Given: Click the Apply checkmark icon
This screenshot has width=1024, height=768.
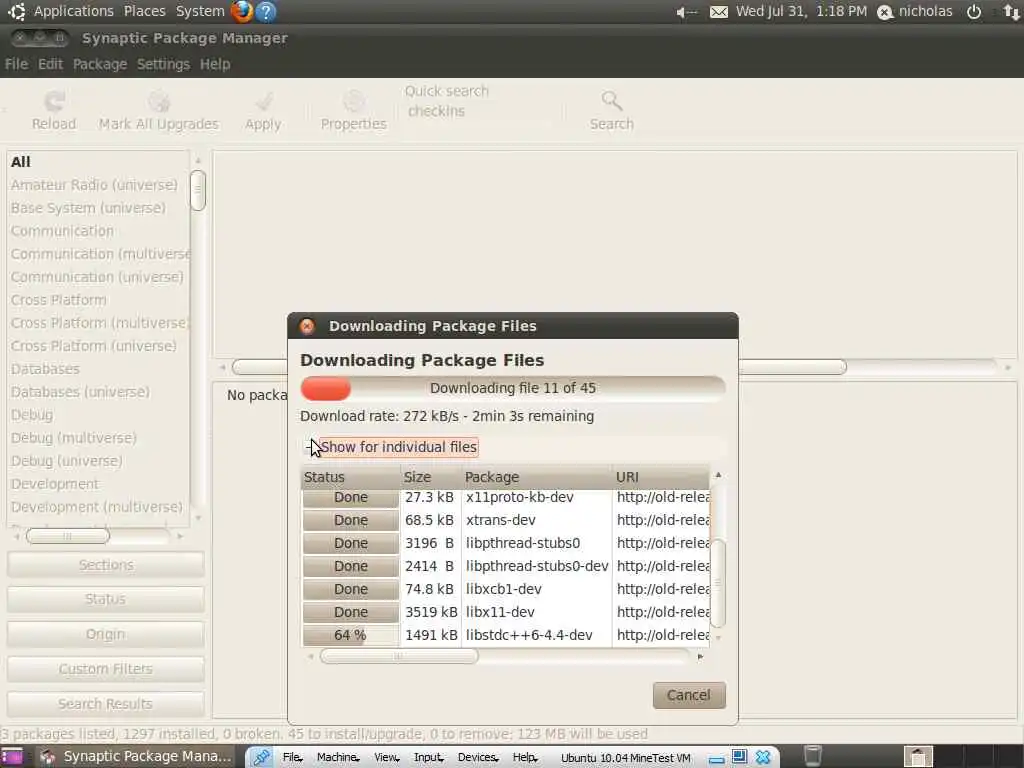Looking at the screenshot, I should coord(264,101).
